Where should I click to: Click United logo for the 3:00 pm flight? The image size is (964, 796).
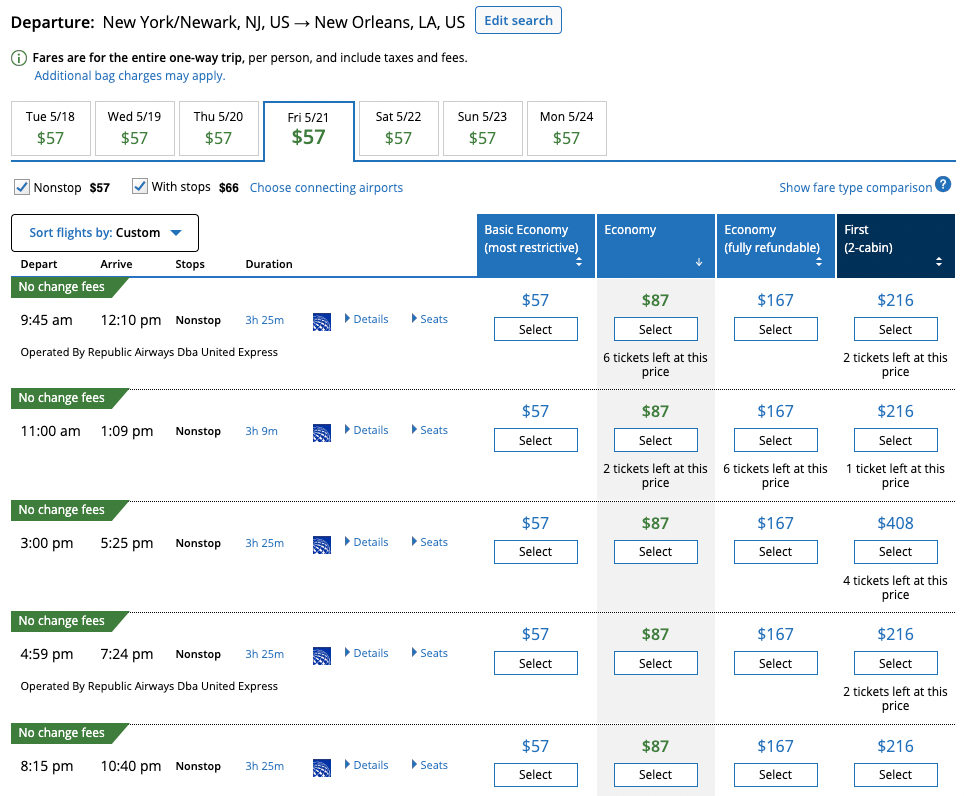click(321, 544)
